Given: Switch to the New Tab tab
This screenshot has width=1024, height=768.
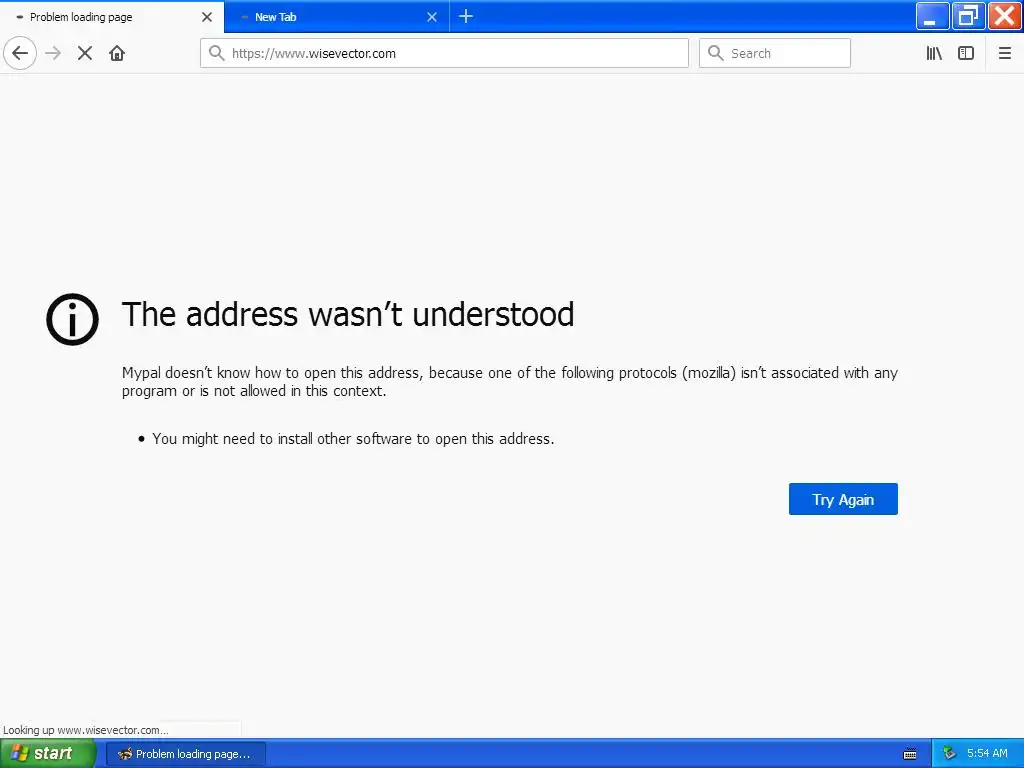Looking at the screenshot, I should coord(336,17).
